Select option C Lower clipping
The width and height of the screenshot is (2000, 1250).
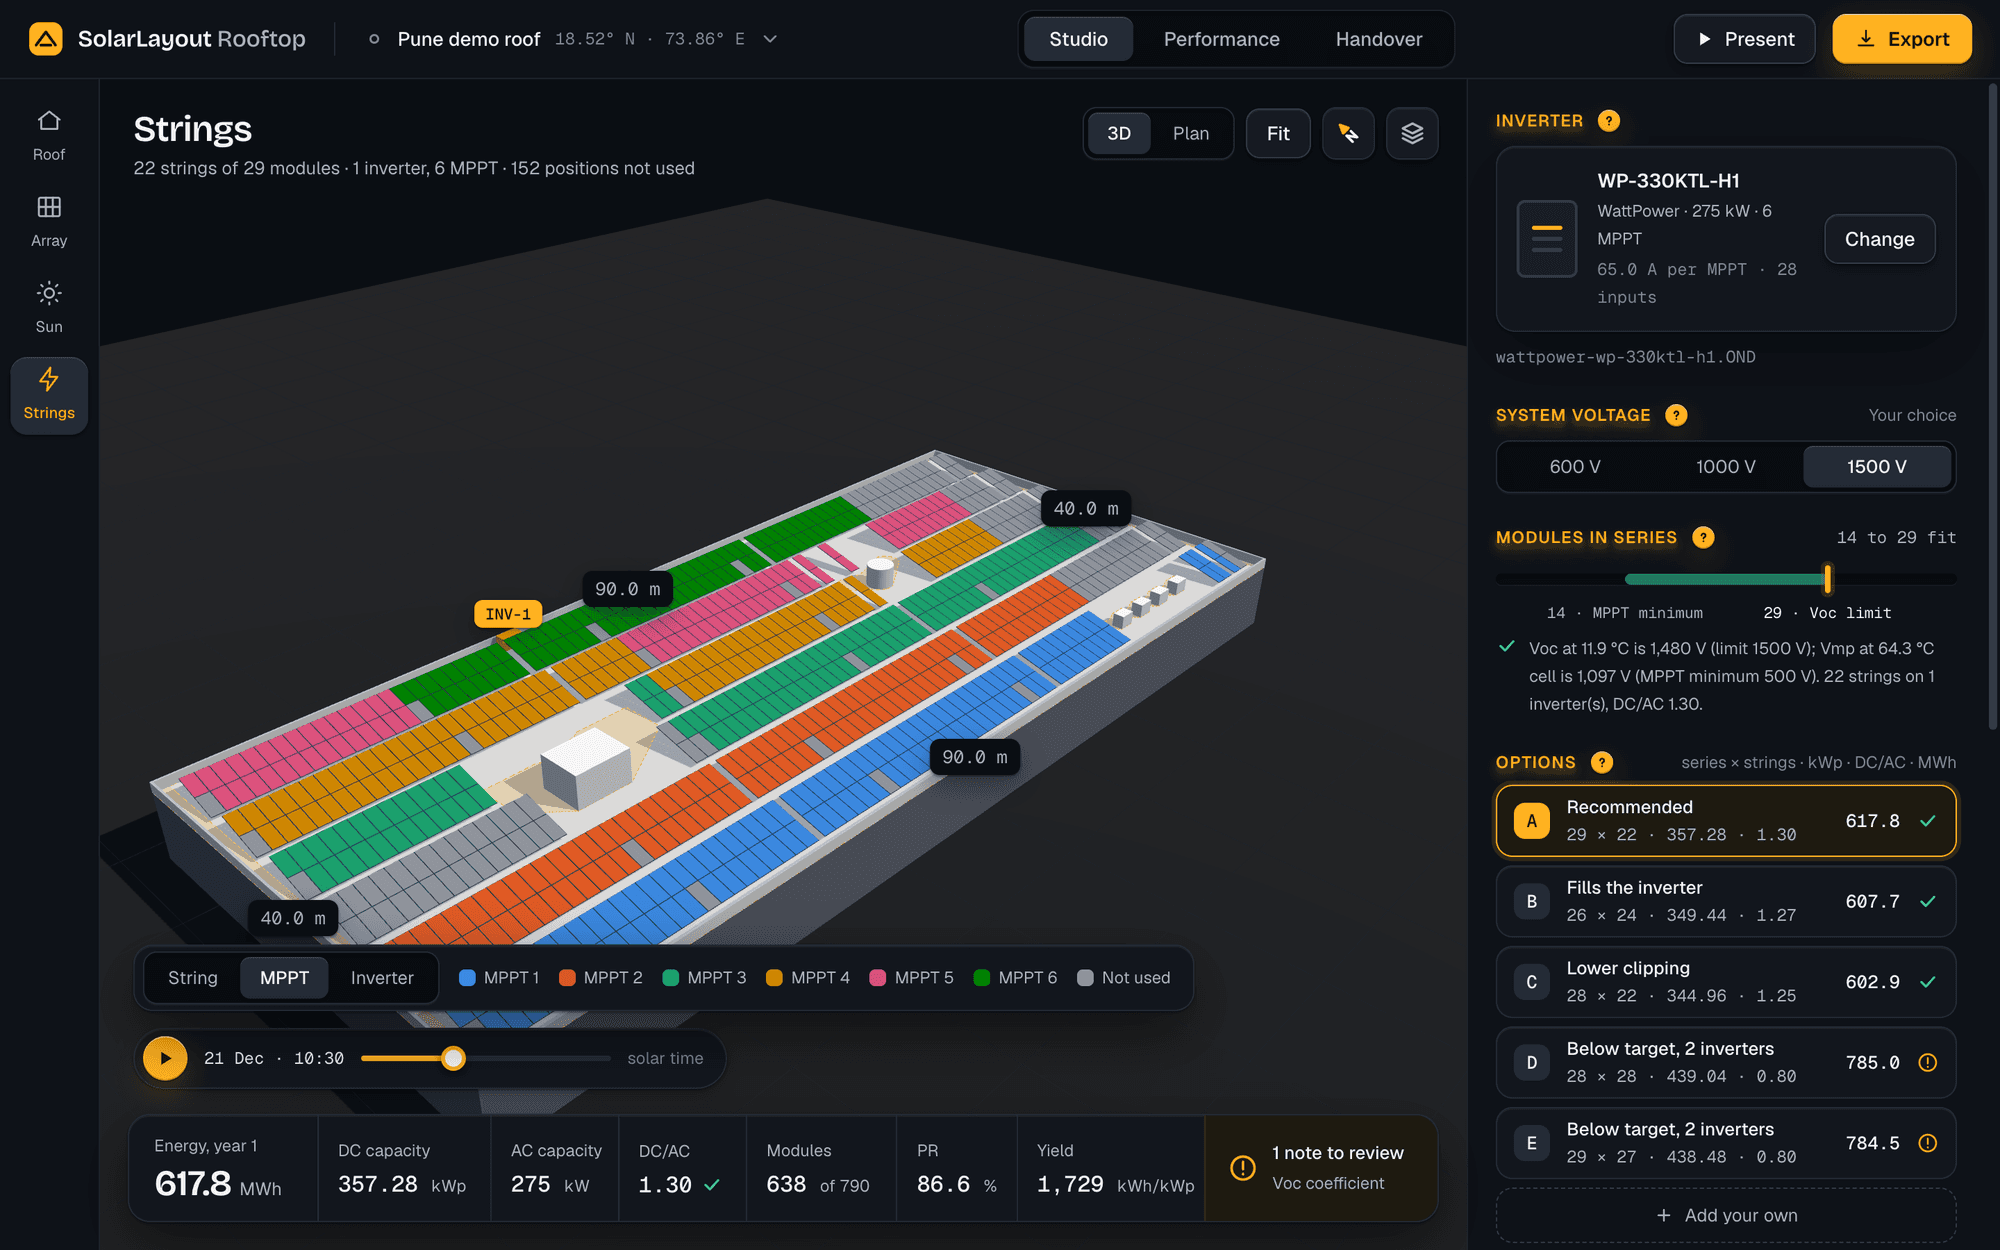point(1726,982)
